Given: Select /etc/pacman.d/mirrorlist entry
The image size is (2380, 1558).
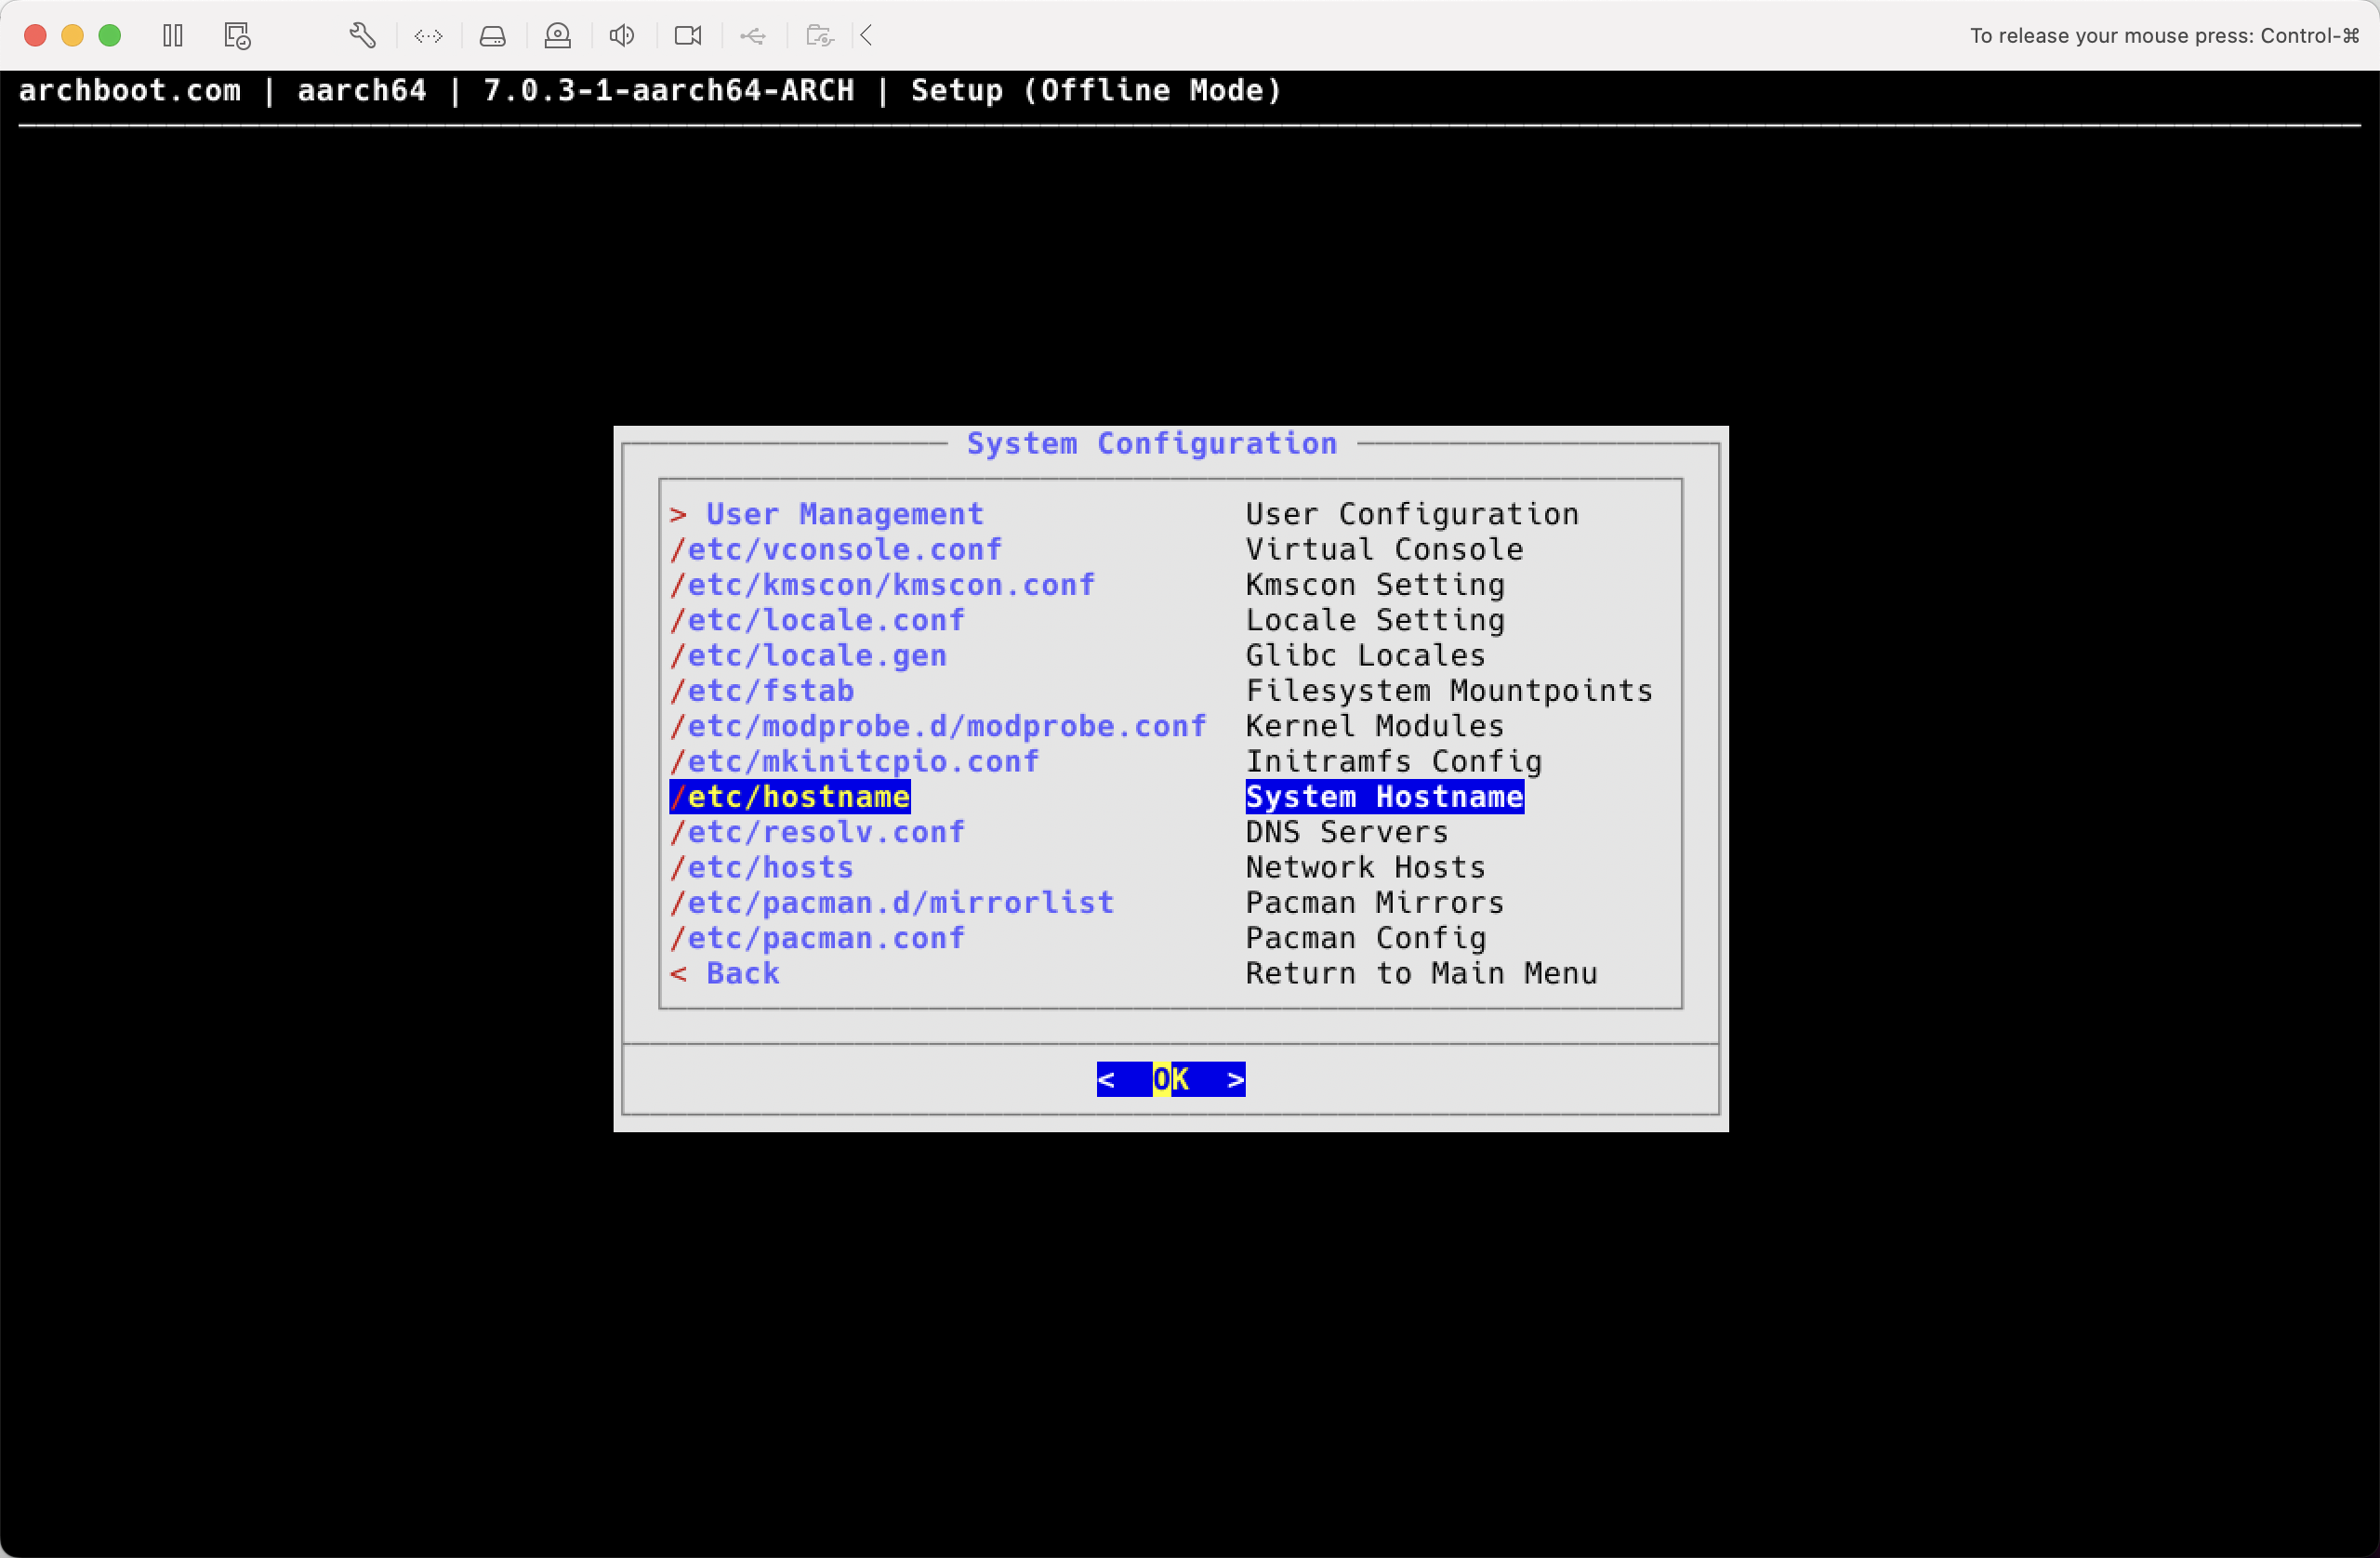Looking at the screenshot, I should 892,903.
